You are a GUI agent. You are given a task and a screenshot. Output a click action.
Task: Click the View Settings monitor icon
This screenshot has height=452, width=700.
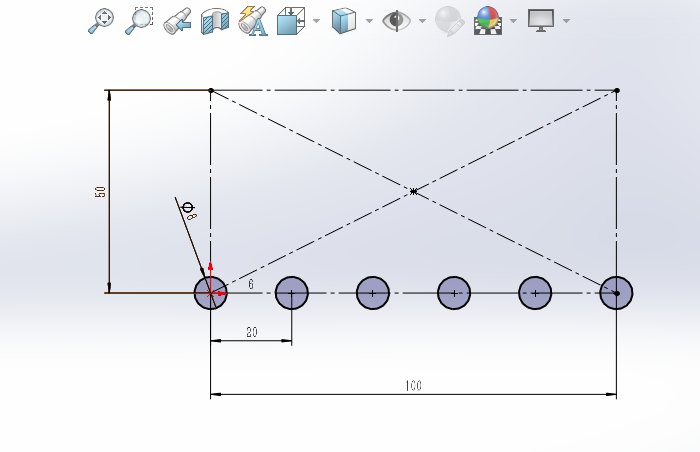pyautogui.click(x=541, y=21)
